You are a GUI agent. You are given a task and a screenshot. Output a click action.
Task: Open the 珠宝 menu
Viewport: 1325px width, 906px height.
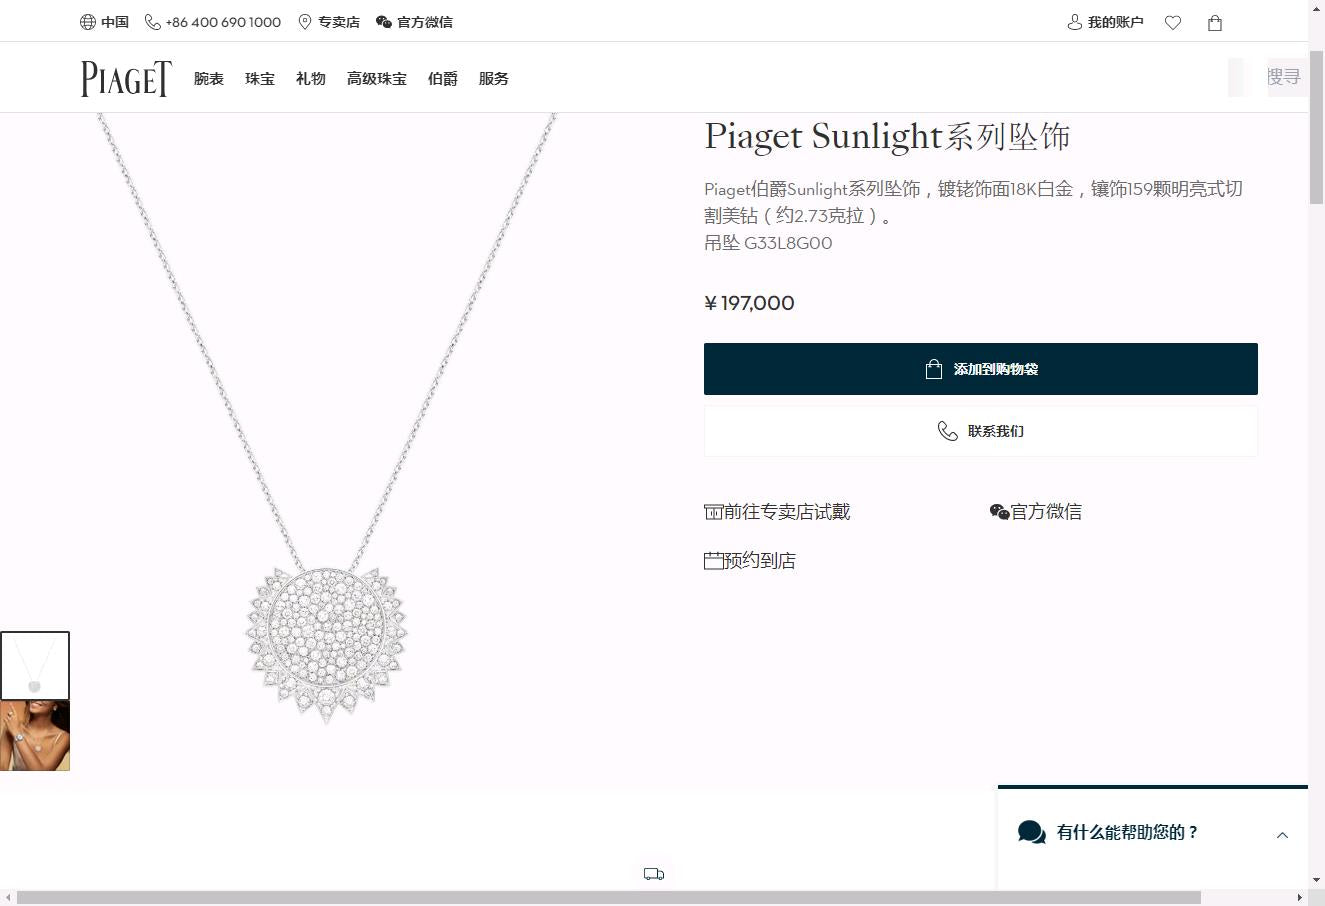(260, 79)
